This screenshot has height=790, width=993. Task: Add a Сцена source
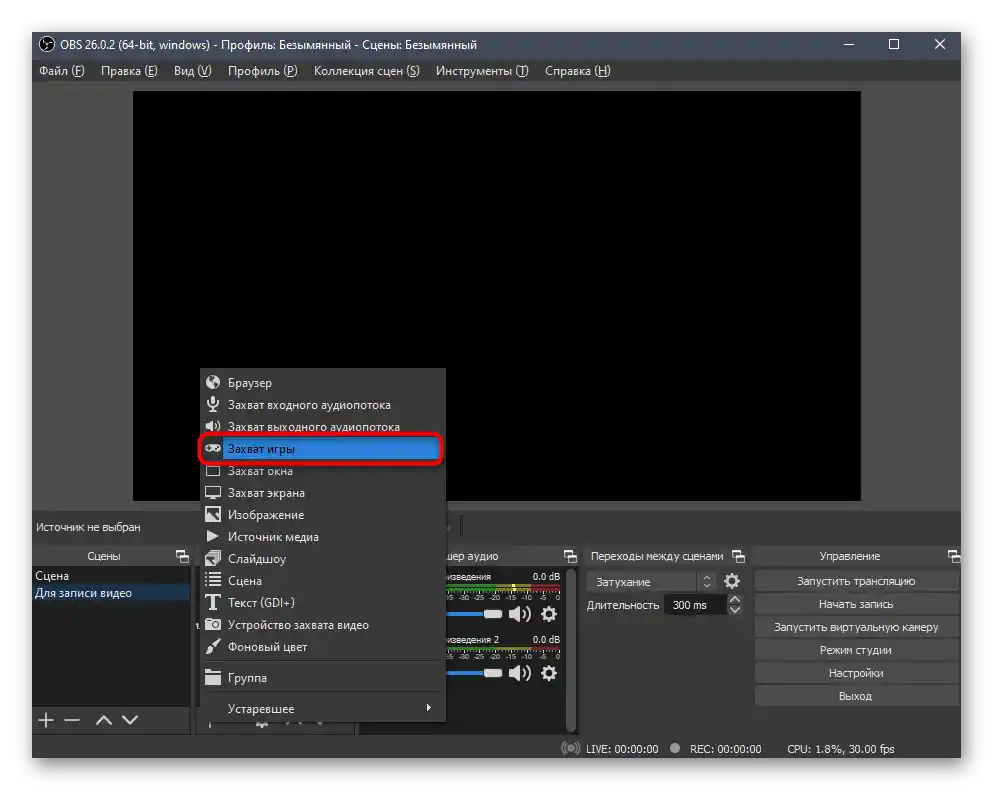(x=323, y=581)
